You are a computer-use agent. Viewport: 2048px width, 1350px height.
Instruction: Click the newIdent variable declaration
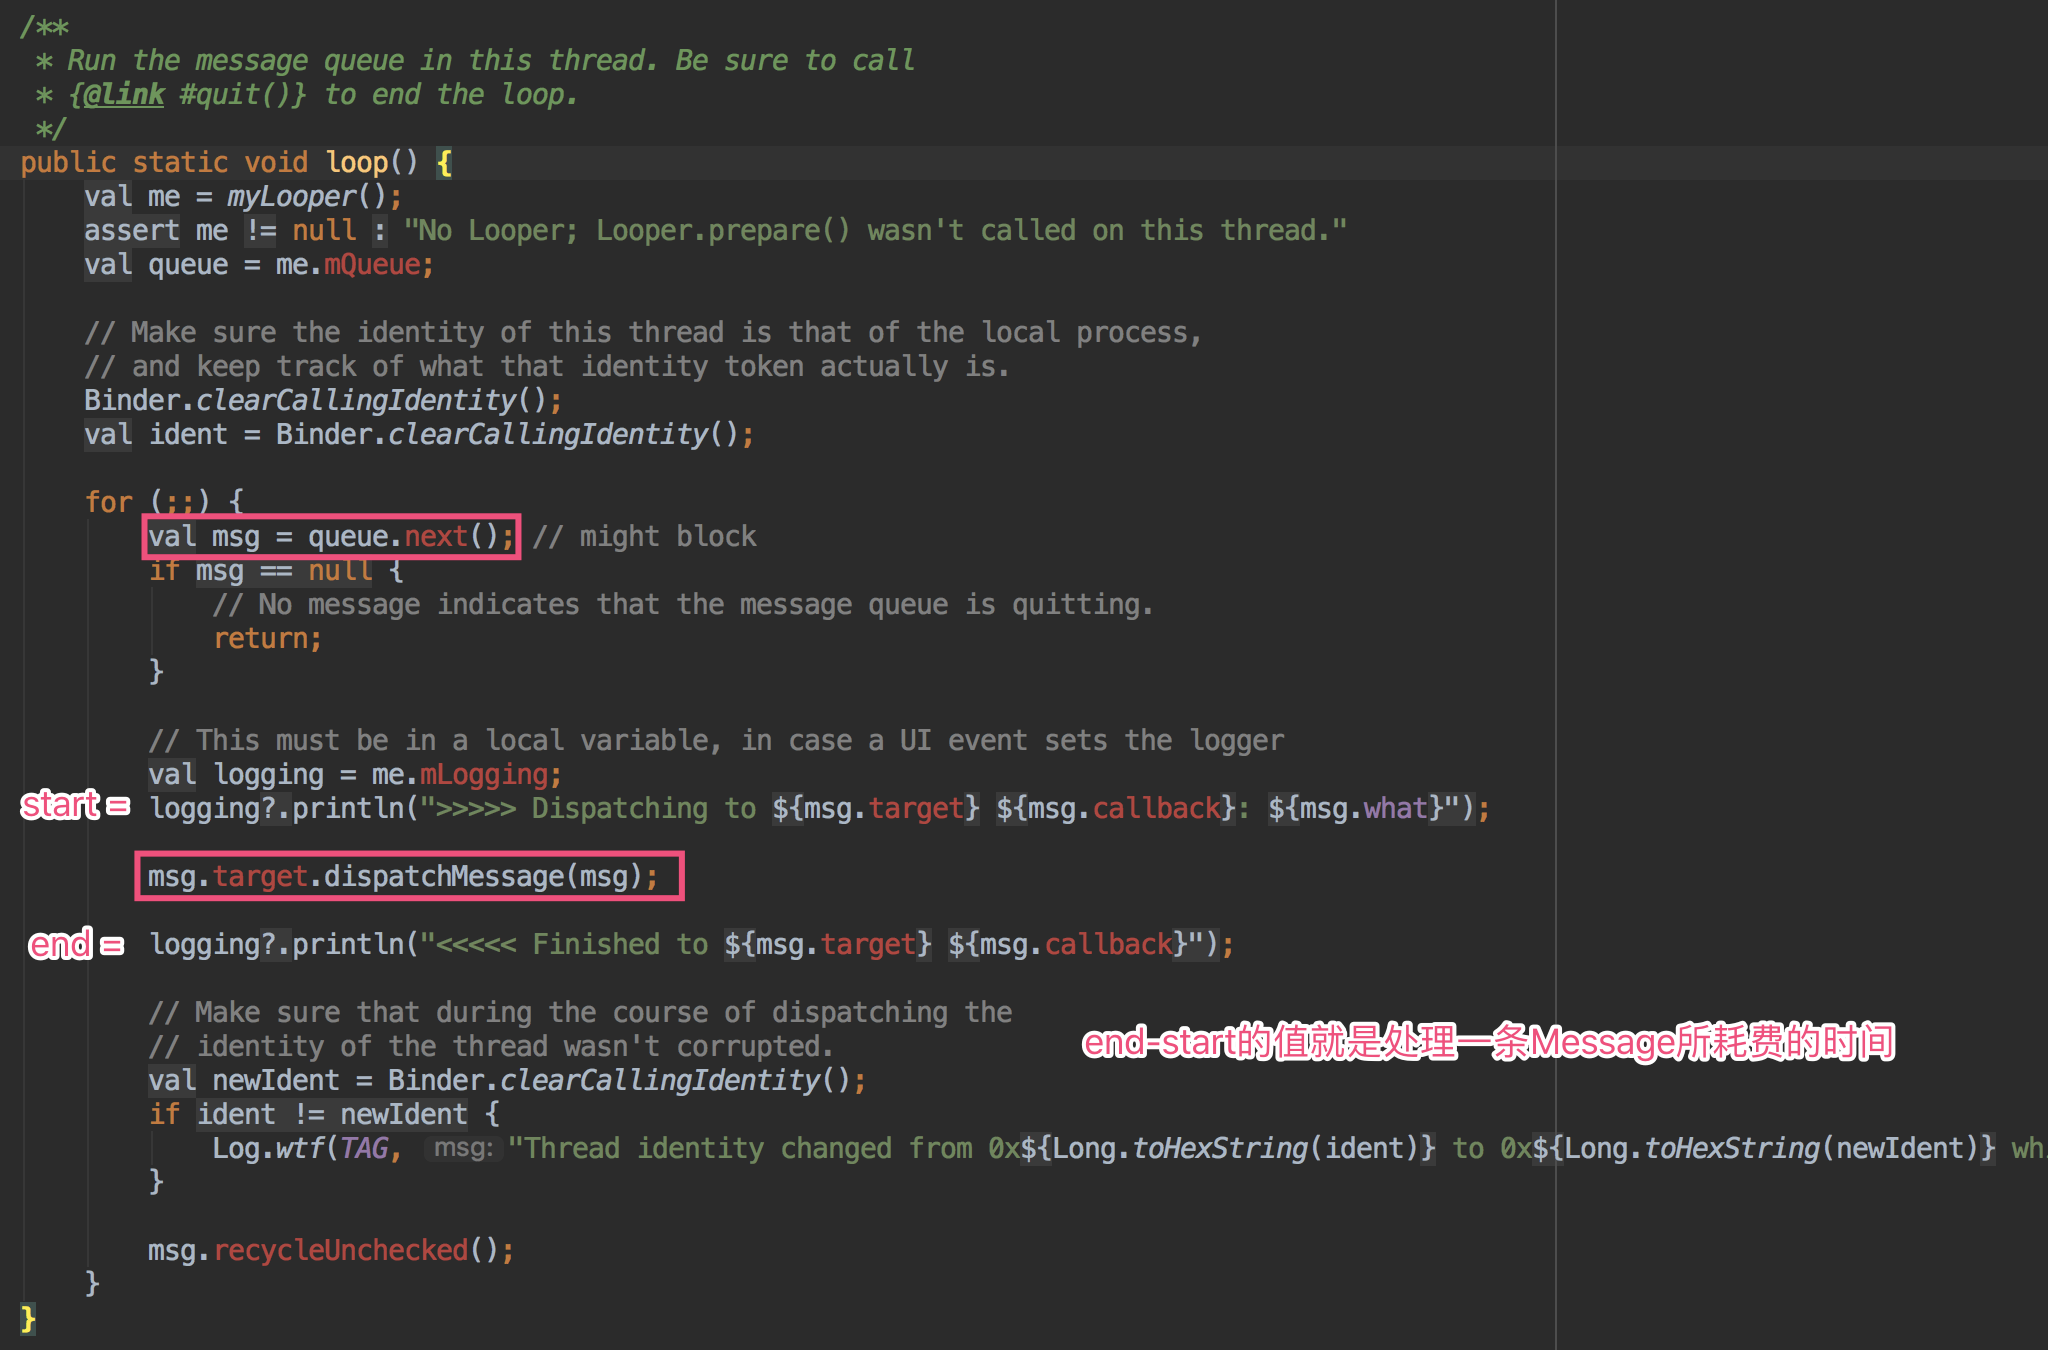click(x=276, y=1081)
